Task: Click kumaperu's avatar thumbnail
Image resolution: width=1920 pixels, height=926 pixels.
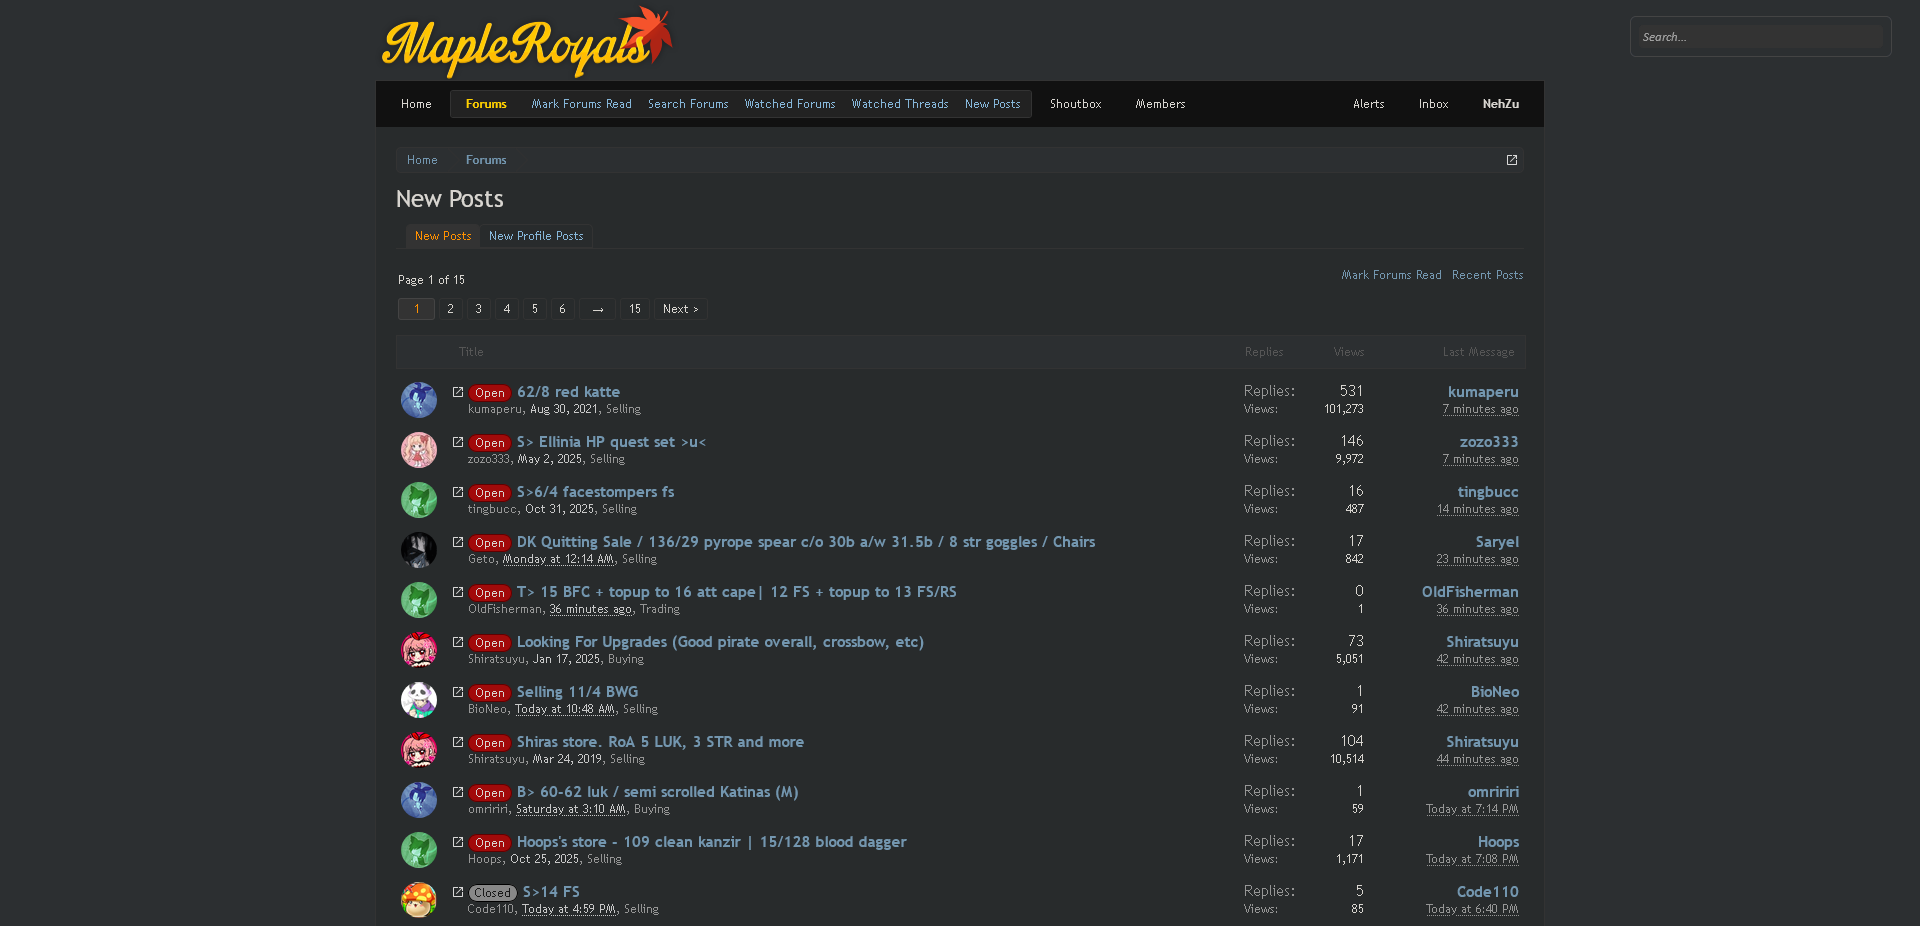Action: coord(418,400)
